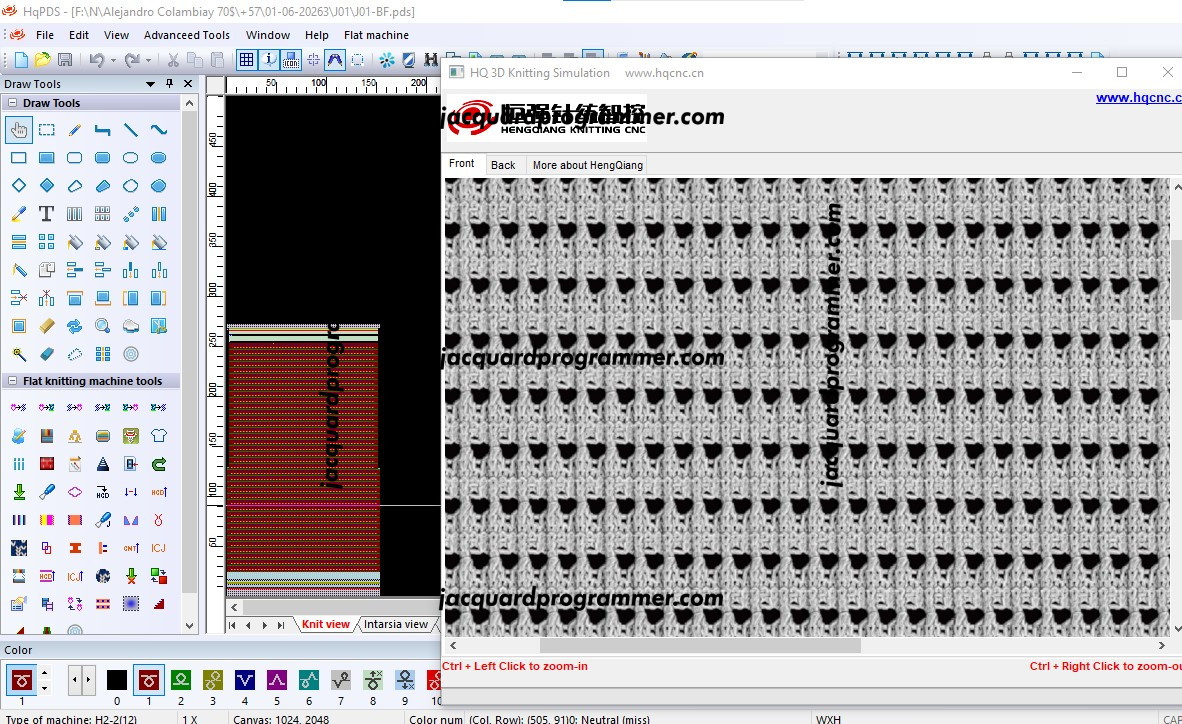Select the hollow rectangle shape tool

[x=19, y=158]
